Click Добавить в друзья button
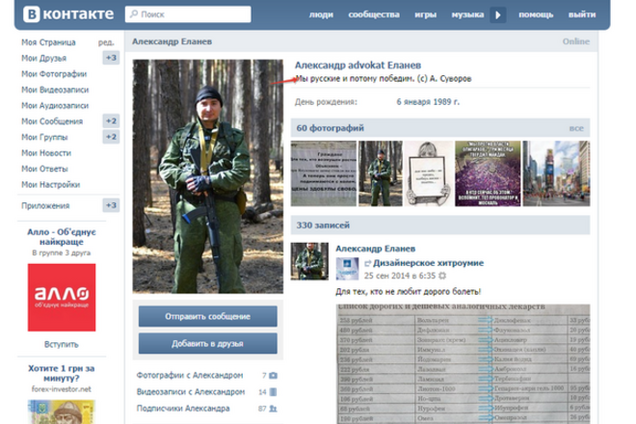The image size is (636, 424). (x=207, y=343)
